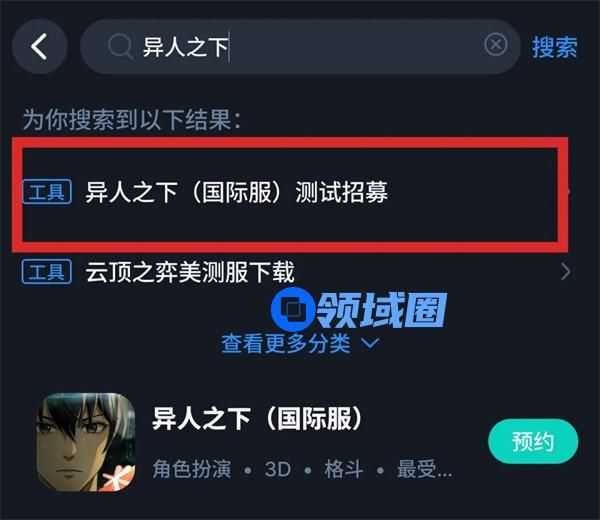The image size is (600, 520).
Task: Click the 工具 tag beside 异人之下 result
Action: coord(47,192)
